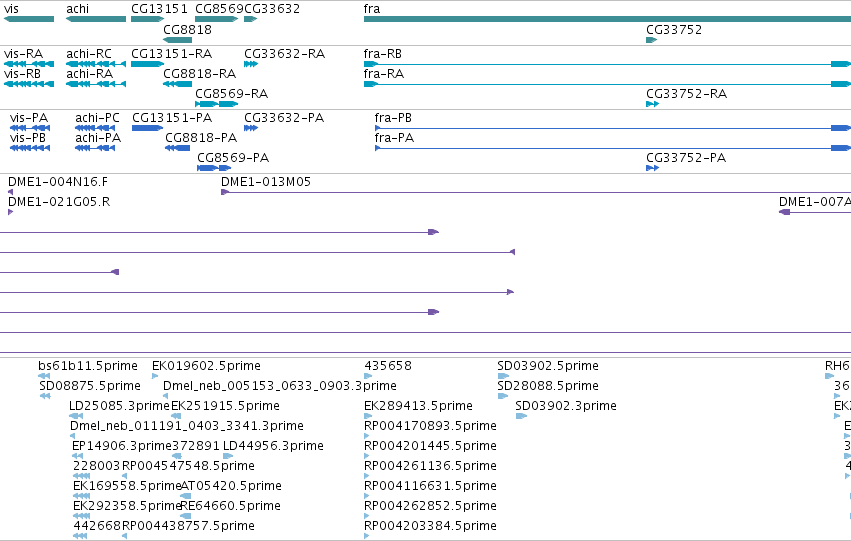Viewport: 851px width, 541px height.
Task: Select transcript CG13151-RA
Action: pyautogui.click(x=148, y=64)
